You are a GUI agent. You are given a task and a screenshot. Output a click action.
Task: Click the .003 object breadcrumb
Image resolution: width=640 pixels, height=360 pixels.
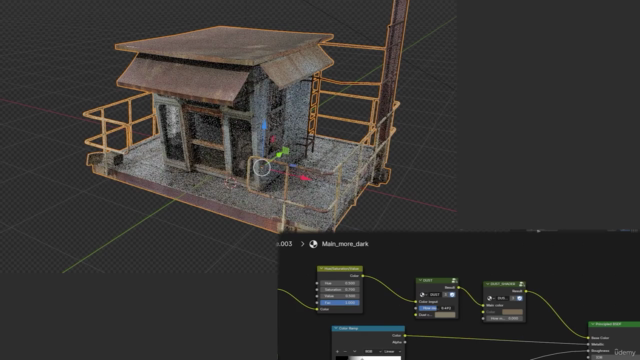click(285, 244)
